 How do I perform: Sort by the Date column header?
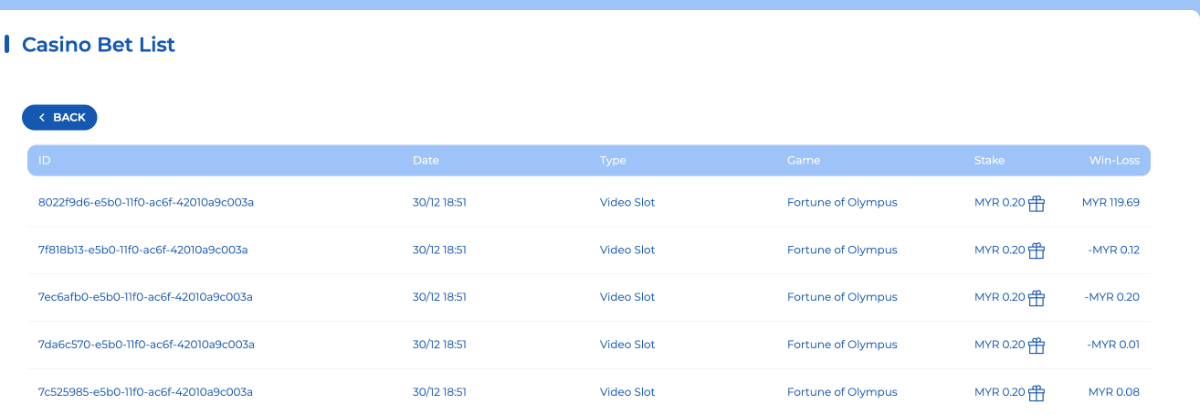click(x=425, y=160)
